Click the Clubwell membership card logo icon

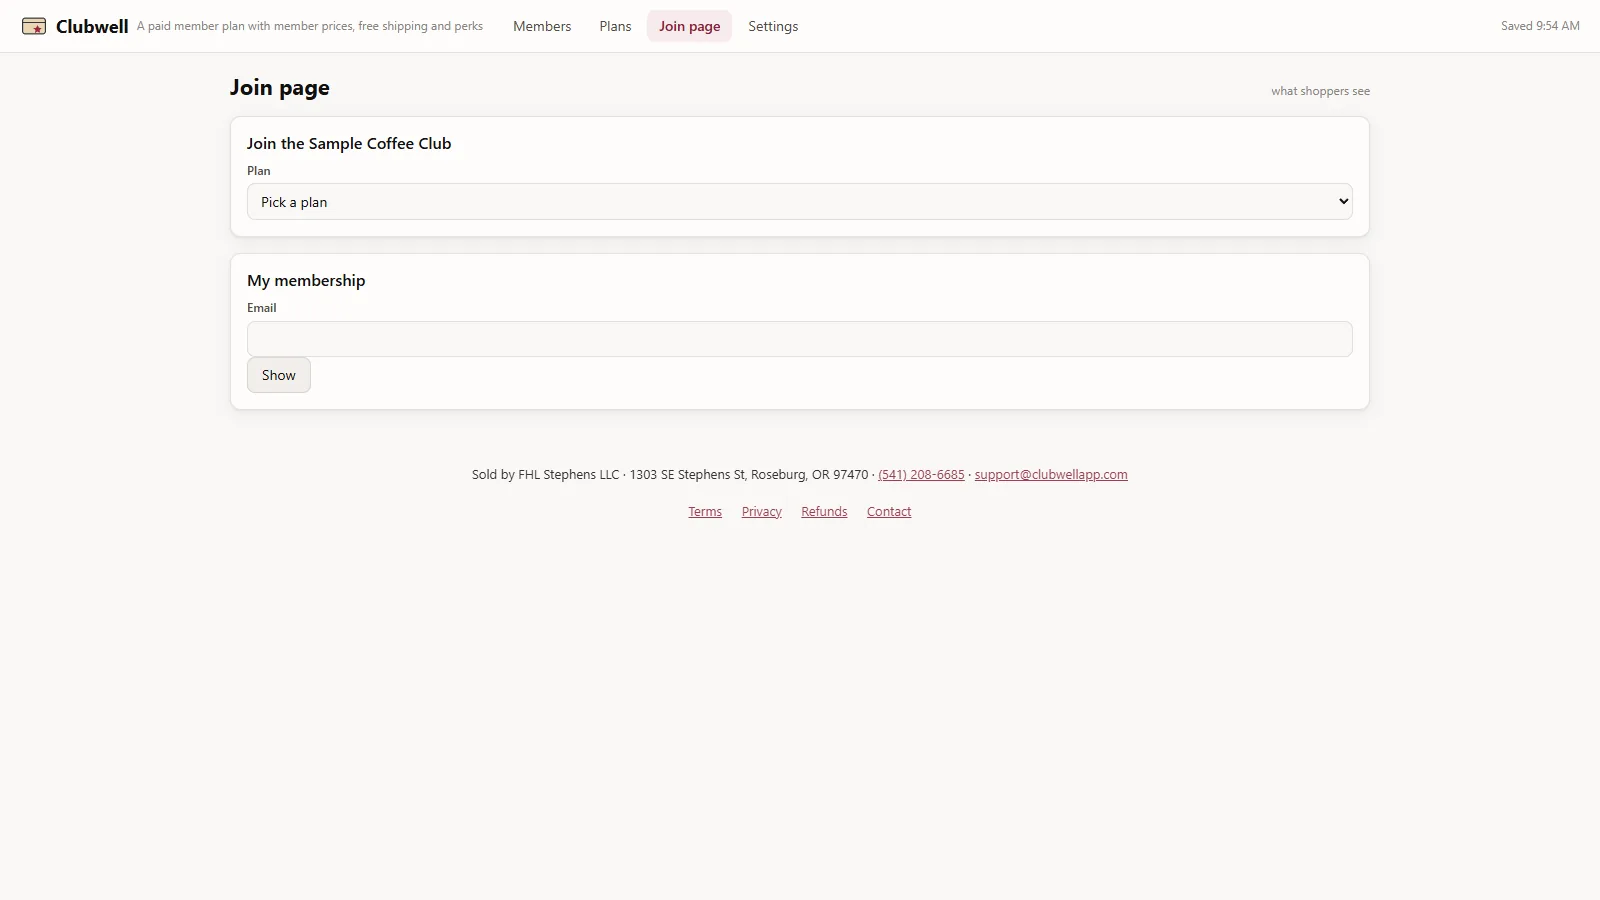[x=34, y=26]
